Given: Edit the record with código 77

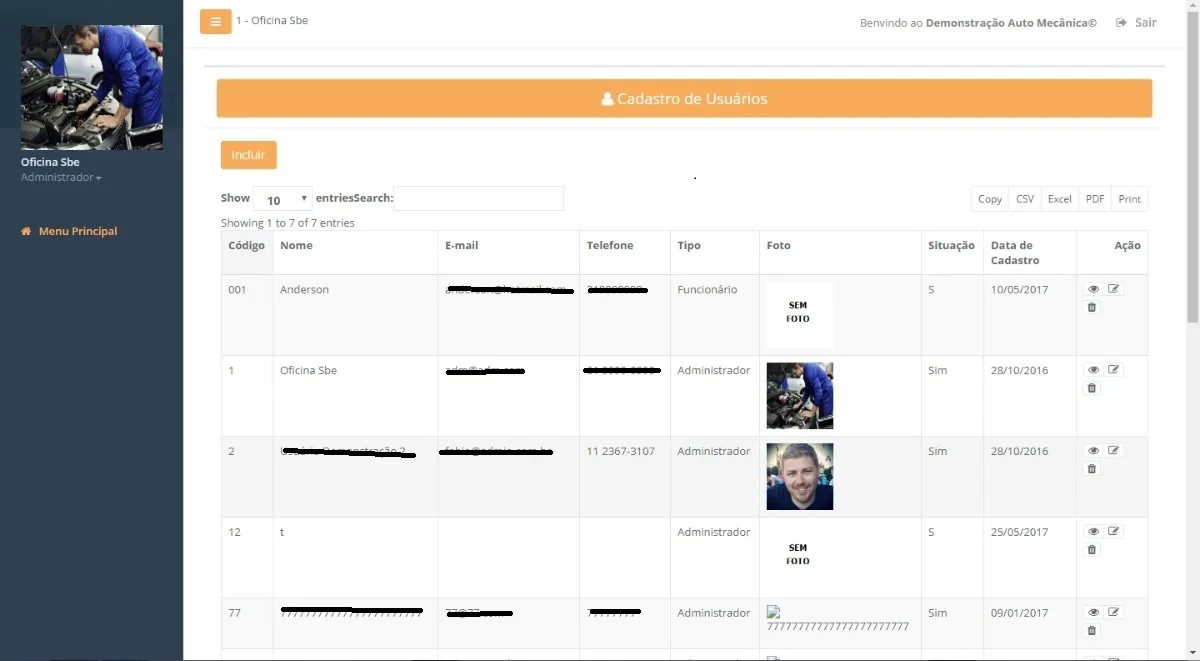Looking at the screenshot, I should coord(1114,613).
